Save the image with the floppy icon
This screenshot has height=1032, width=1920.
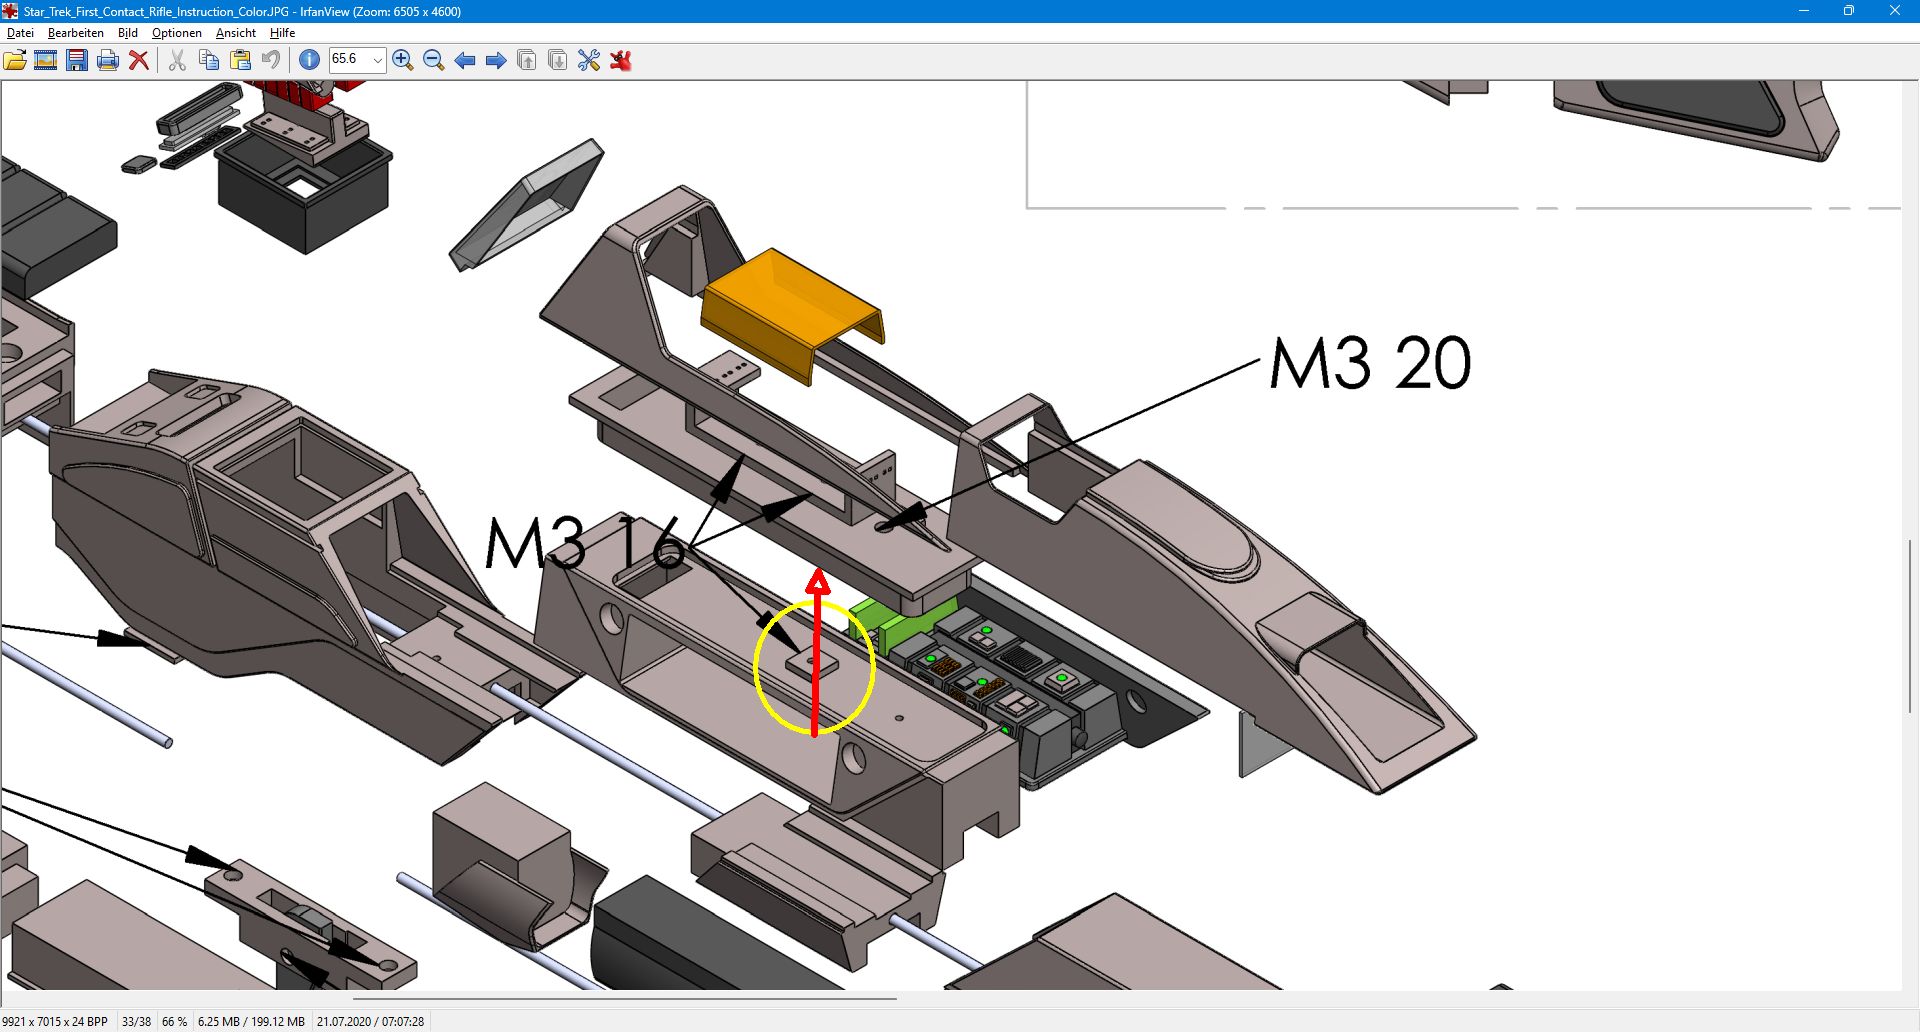(77, 60)
